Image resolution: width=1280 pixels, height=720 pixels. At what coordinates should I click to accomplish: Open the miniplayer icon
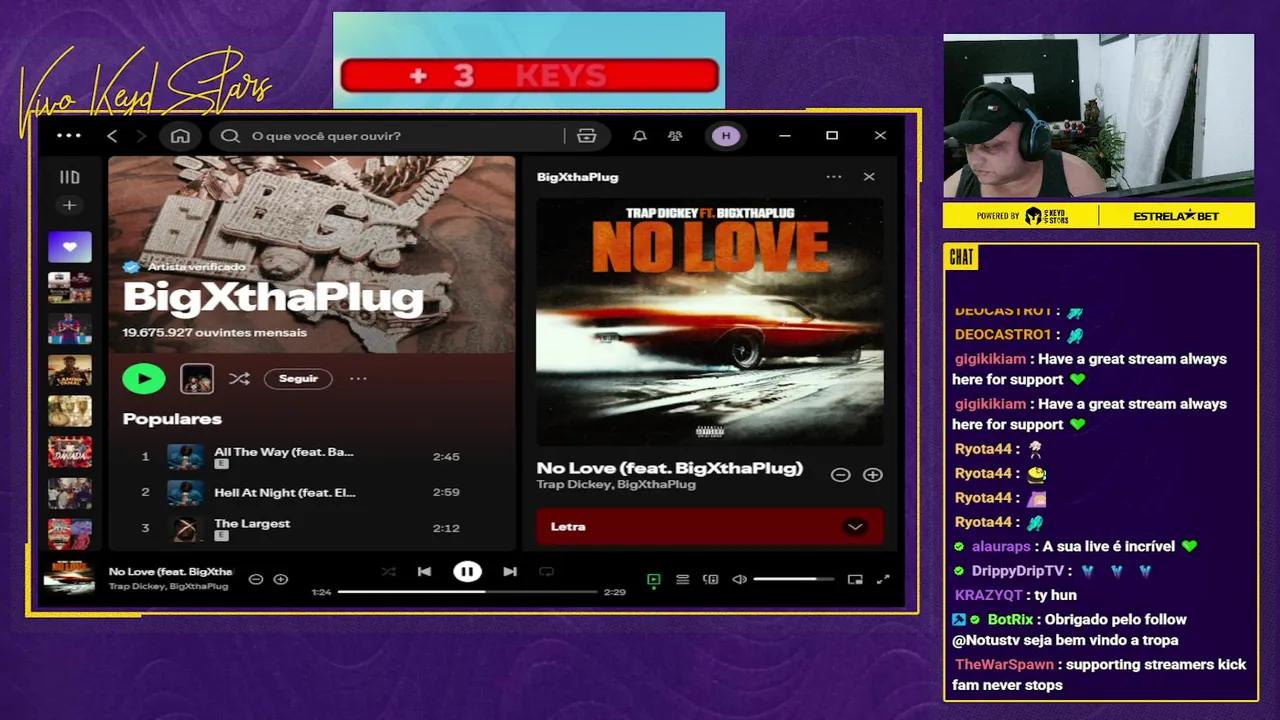pos(855,579)
